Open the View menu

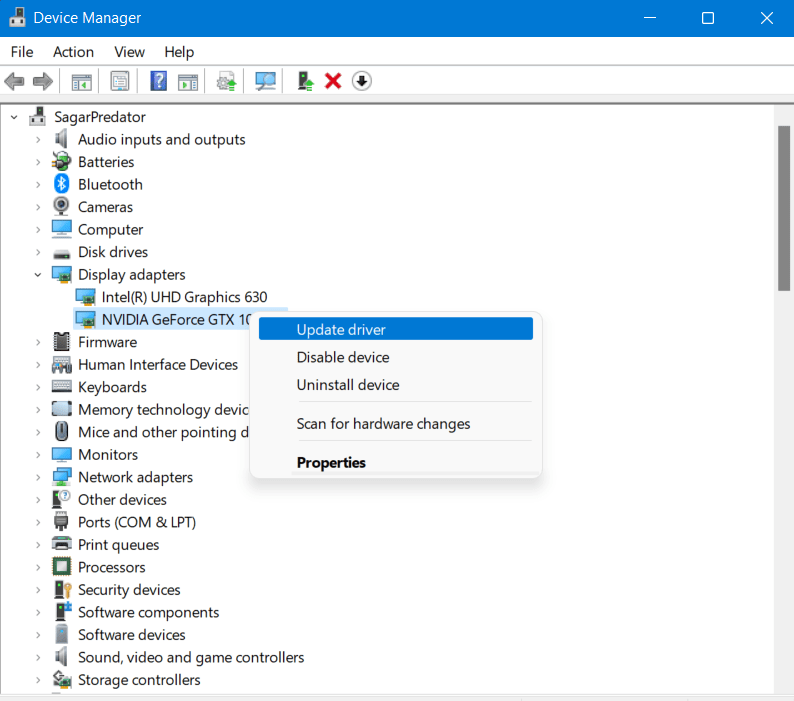coord(129,52)
